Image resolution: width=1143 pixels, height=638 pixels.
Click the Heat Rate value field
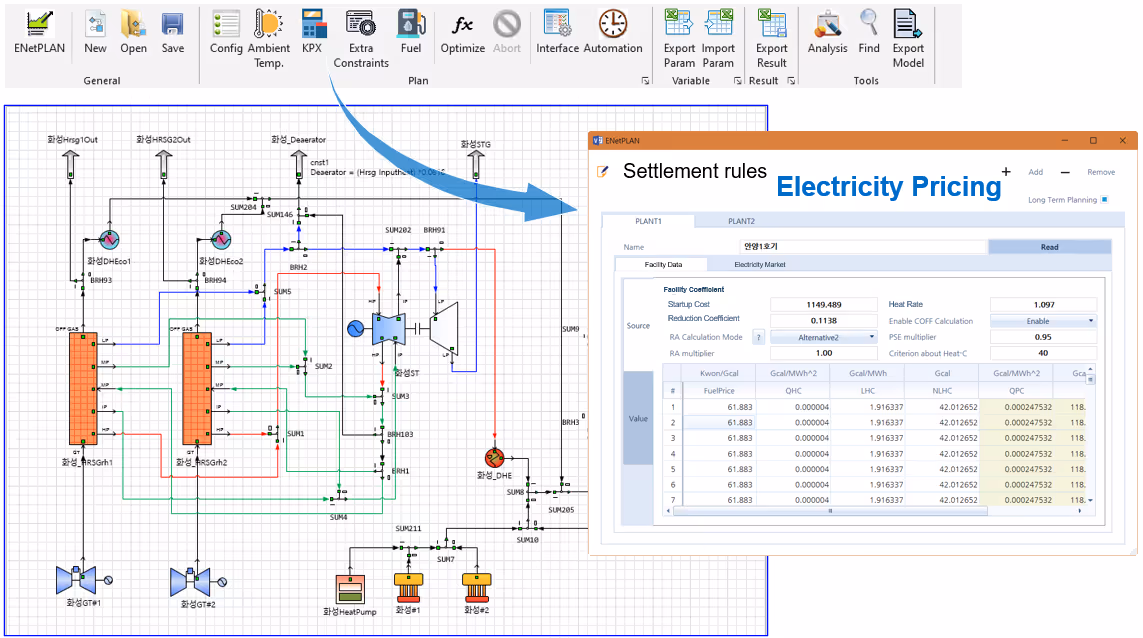1043,305
